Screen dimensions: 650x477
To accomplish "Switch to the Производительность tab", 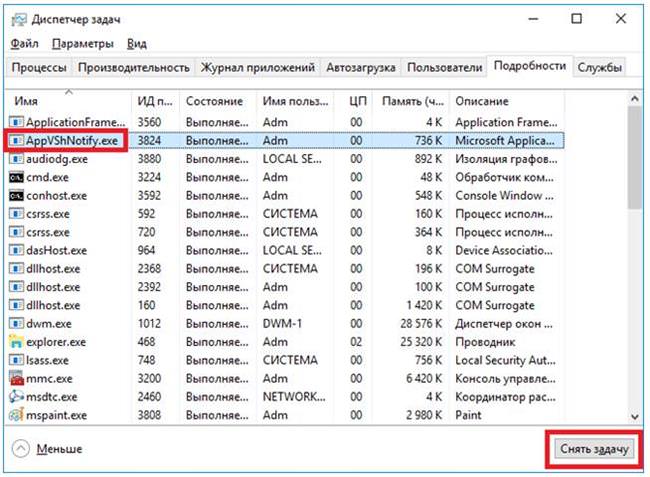I will [x=133, y=67].
